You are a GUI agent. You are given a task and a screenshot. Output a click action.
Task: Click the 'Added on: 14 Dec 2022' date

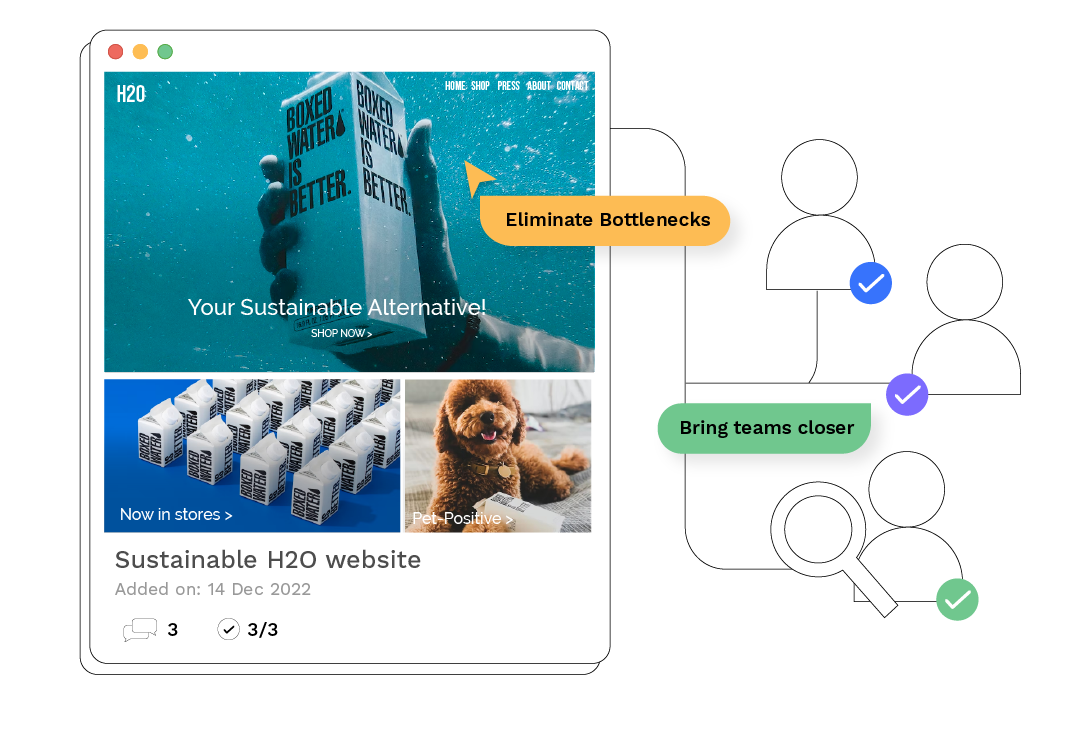(x=213, y=590)
